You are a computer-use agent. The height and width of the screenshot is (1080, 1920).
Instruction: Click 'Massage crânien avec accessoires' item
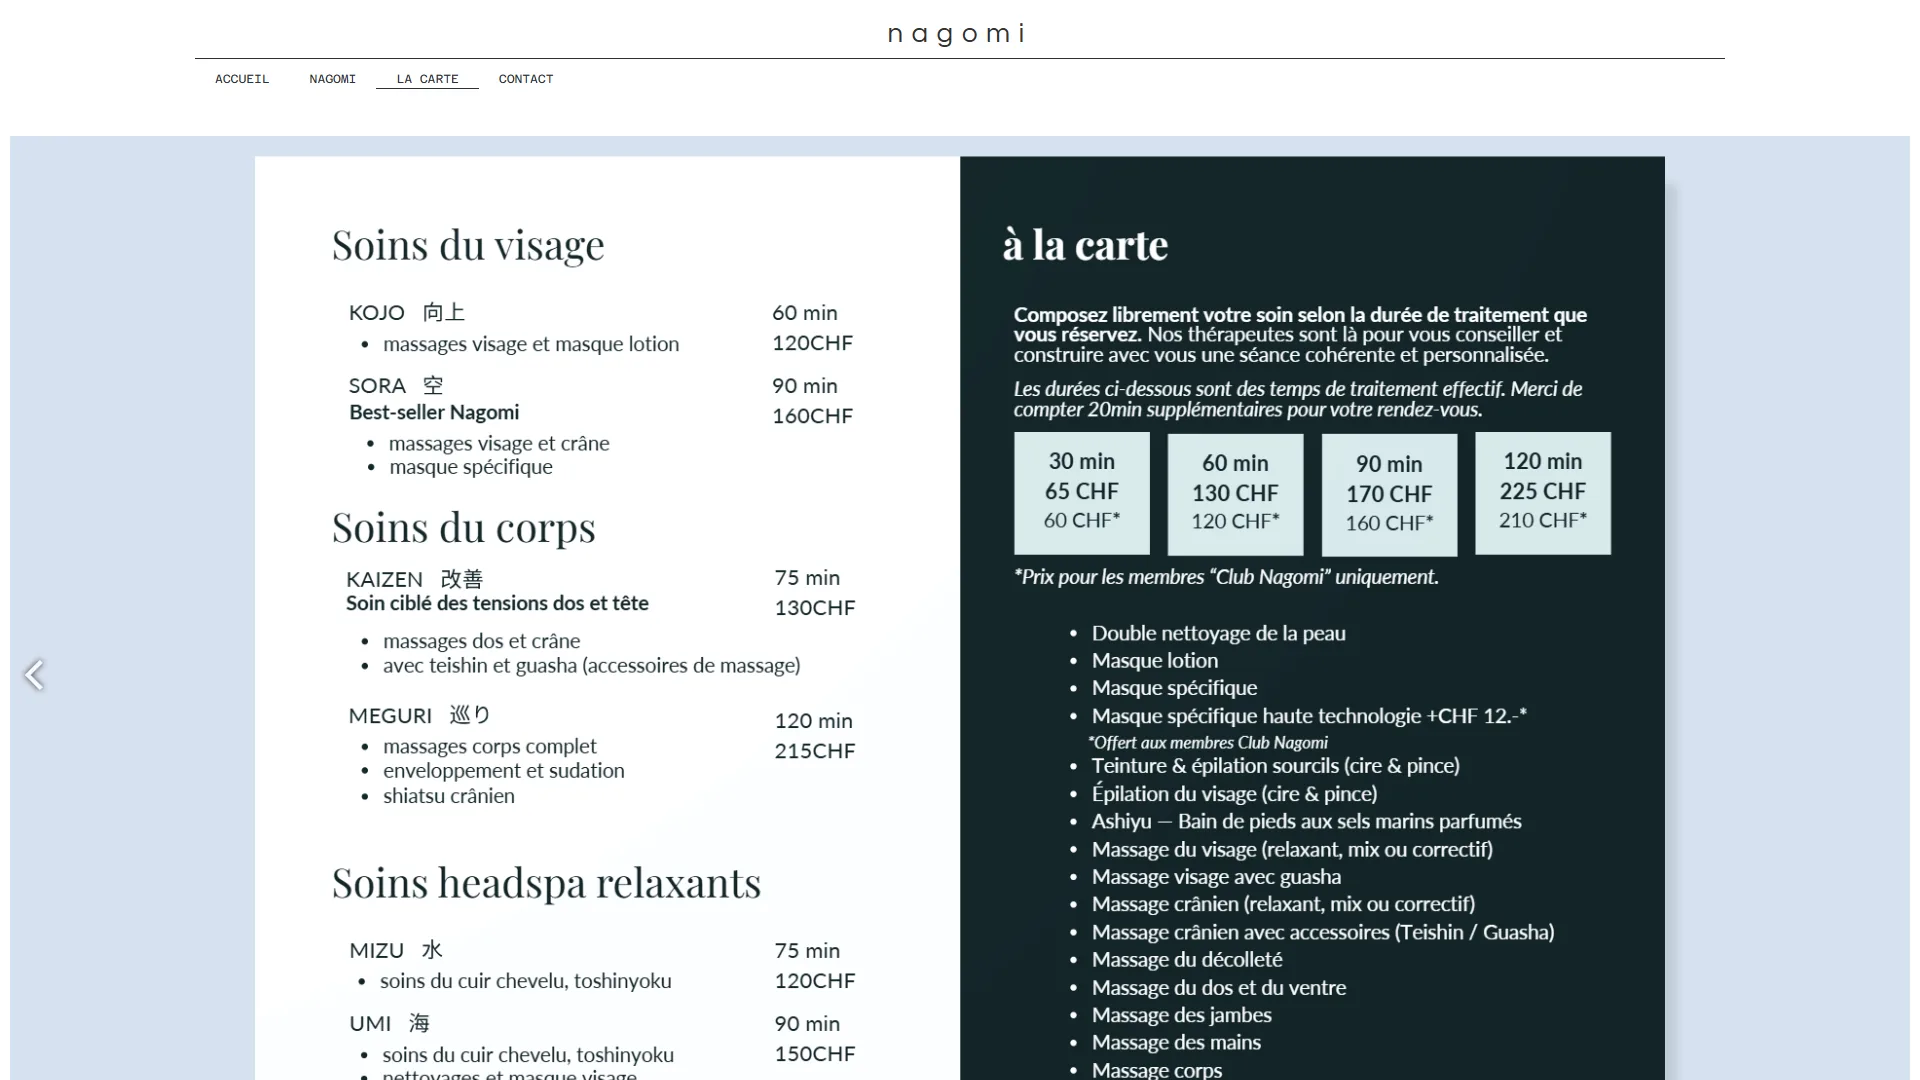[1322, 932]
